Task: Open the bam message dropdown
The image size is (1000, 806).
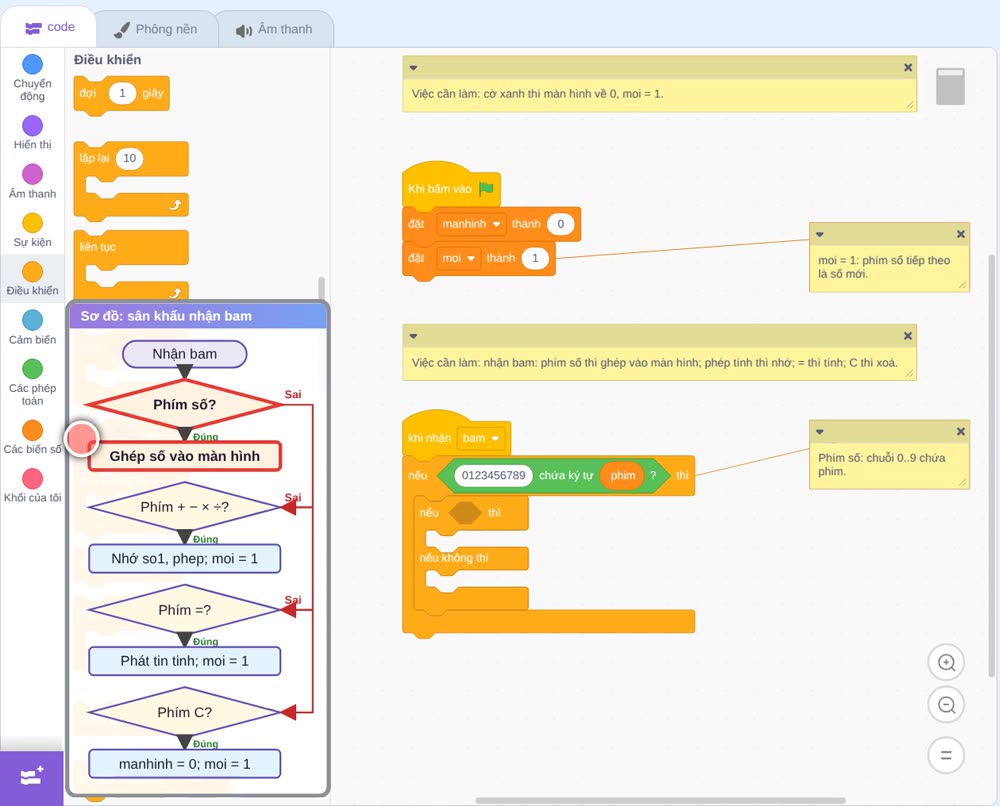Action: coord(481,438)
